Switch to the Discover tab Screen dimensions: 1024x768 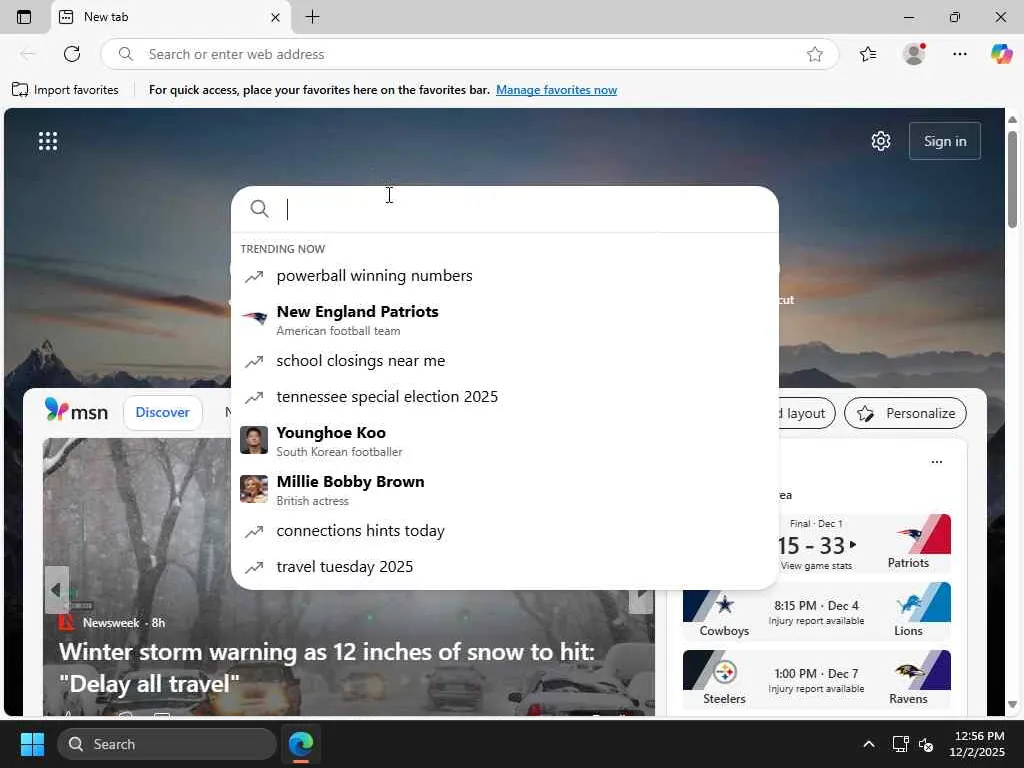pyautogui.click(x=163, y=413)
